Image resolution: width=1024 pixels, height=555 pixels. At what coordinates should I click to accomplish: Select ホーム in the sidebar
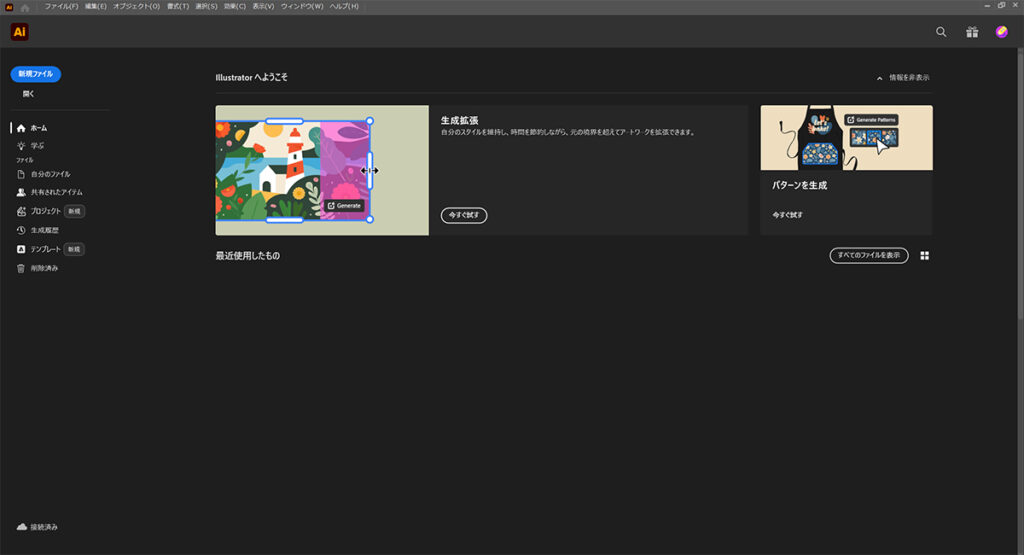pos(39,128)
